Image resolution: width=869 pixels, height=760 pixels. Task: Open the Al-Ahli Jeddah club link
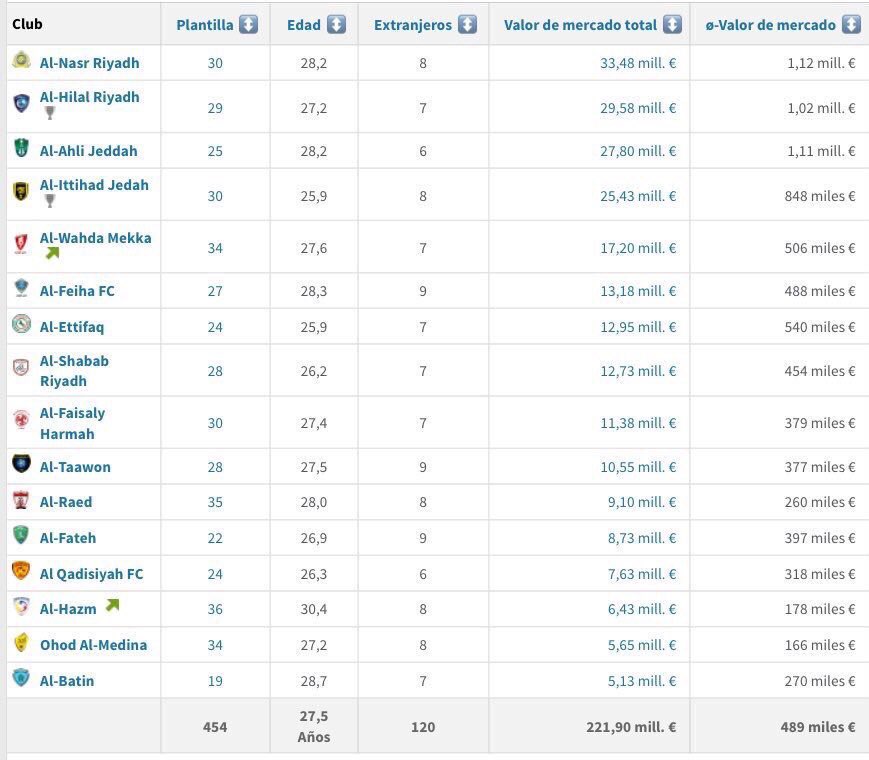[88, 151]
